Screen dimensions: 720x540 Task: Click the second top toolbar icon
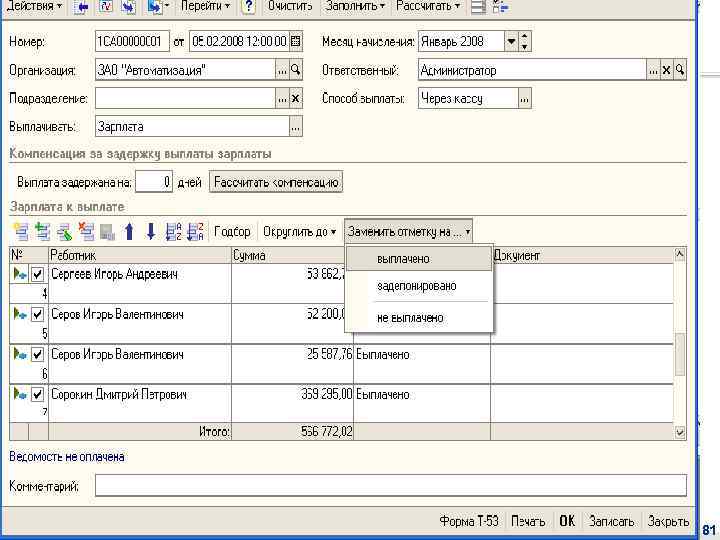[106, 6]
